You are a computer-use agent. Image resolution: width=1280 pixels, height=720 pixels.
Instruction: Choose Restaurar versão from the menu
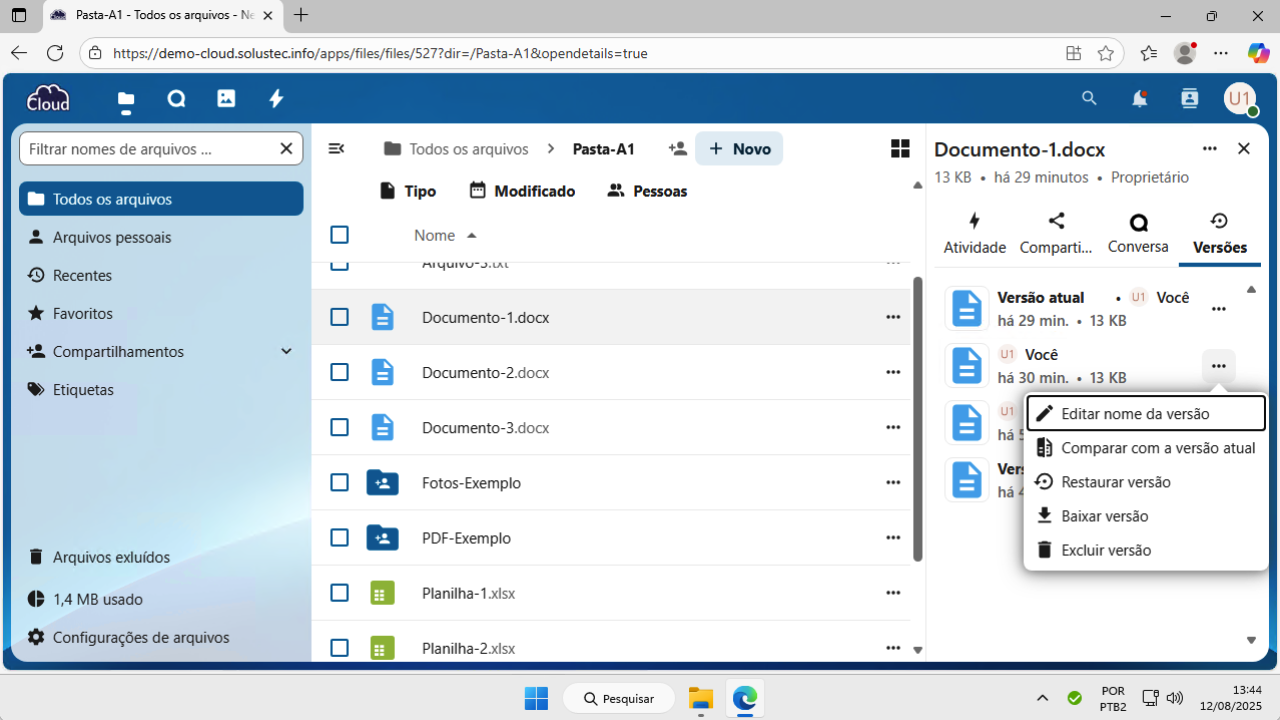tap(1115, 482)
